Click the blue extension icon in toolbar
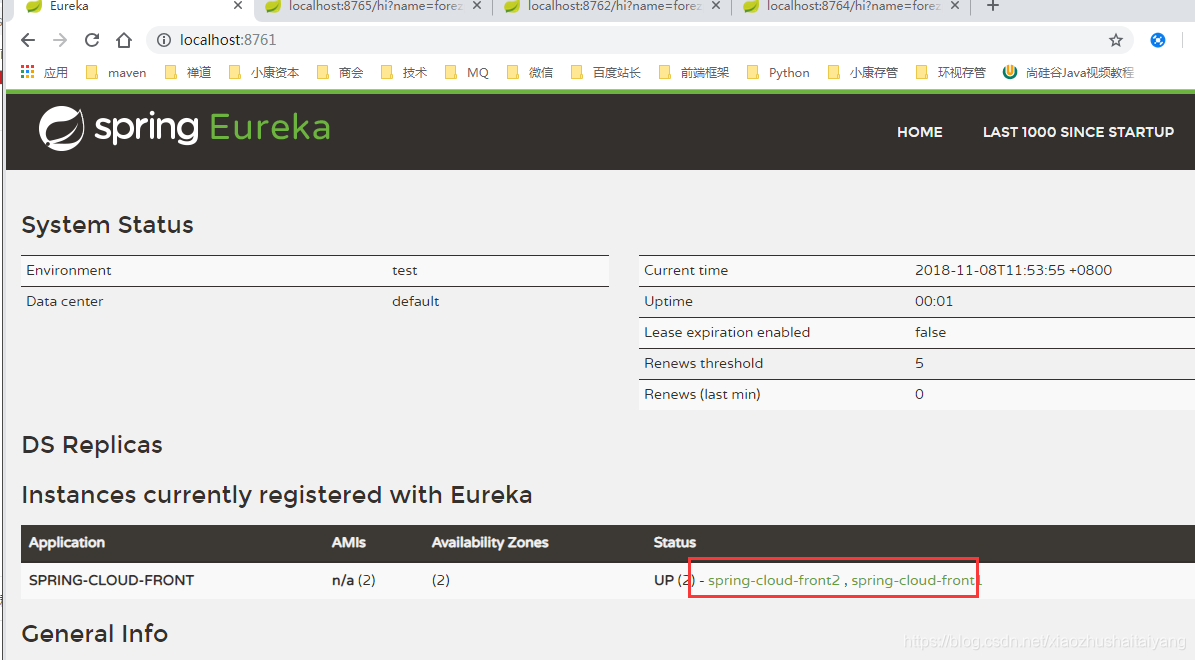 click(x=1158, y=40)
